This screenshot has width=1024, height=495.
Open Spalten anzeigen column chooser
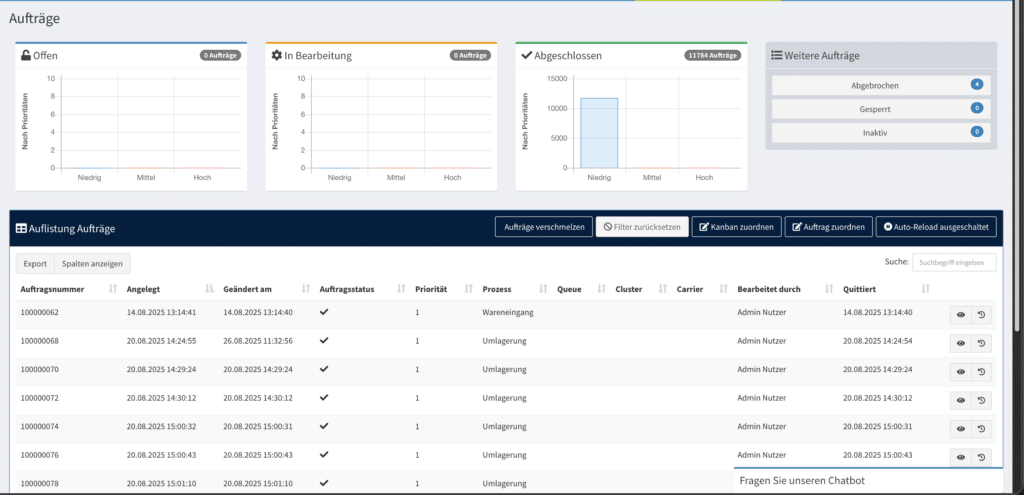coord(92,264)
